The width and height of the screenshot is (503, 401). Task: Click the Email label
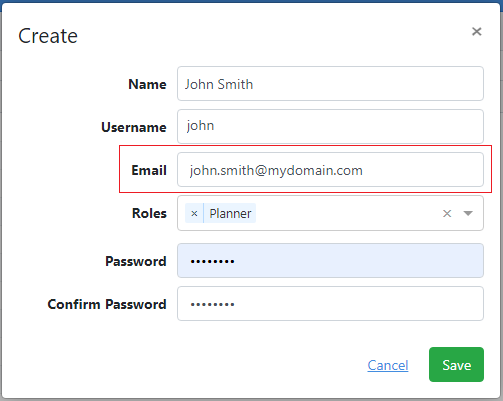(x=149, y=170)
